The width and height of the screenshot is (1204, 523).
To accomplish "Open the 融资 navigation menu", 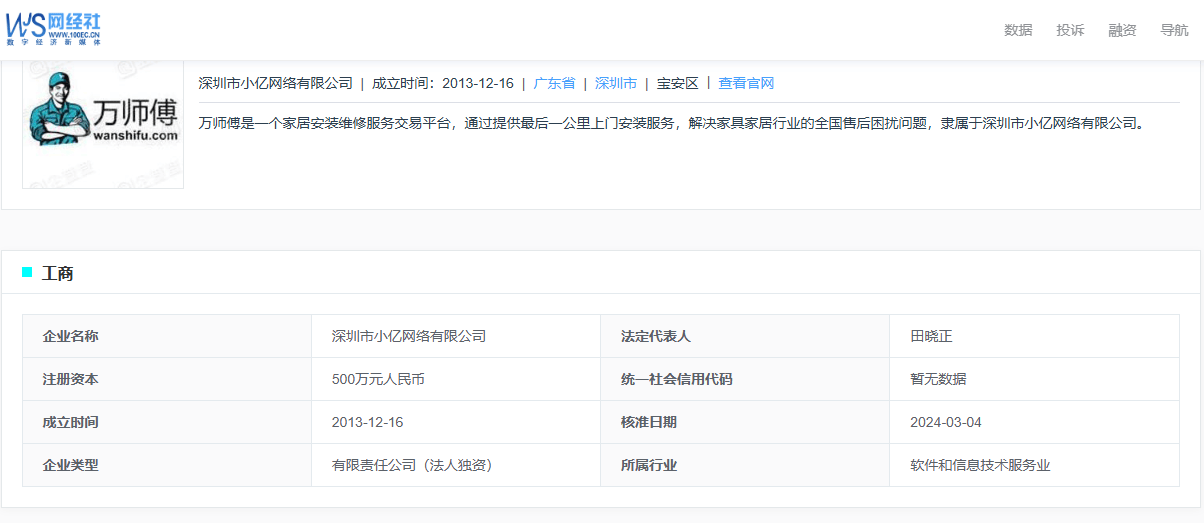I will (1122, 30).
